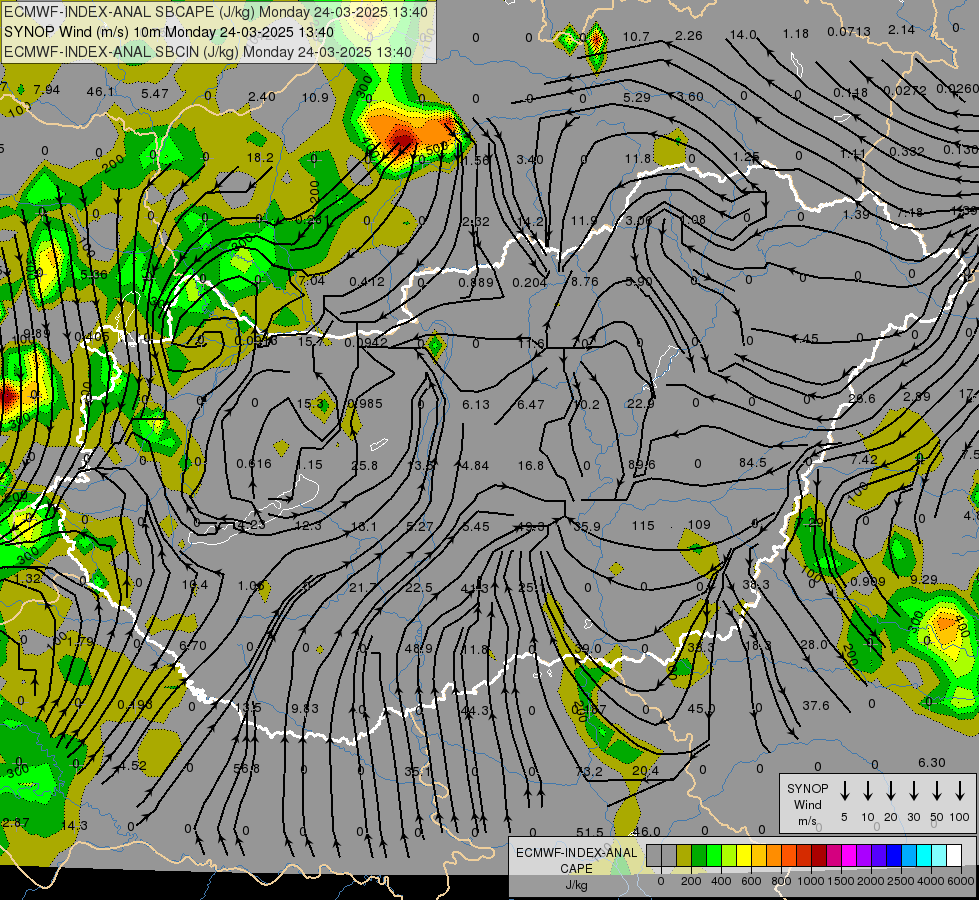Click the 'SYNOP' label in wind legend

coord(807,788)
